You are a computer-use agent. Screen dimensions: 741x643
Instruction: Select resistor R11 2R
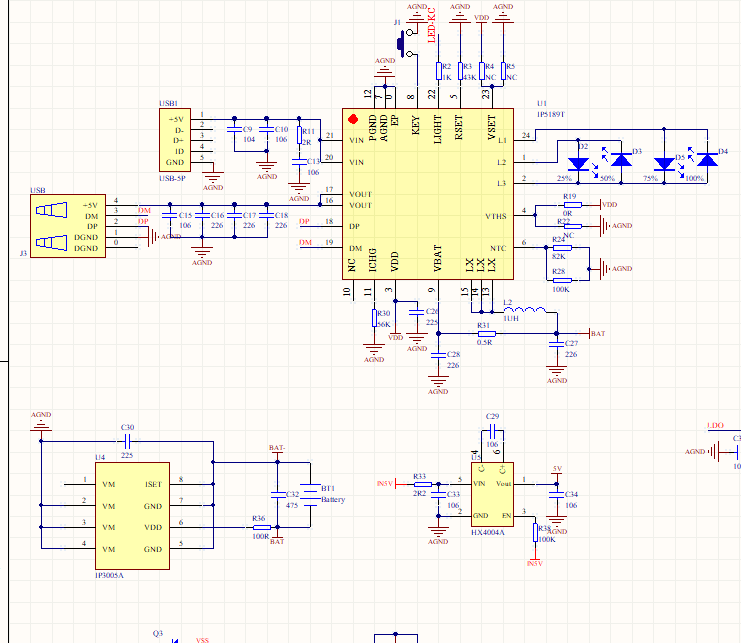299,135
